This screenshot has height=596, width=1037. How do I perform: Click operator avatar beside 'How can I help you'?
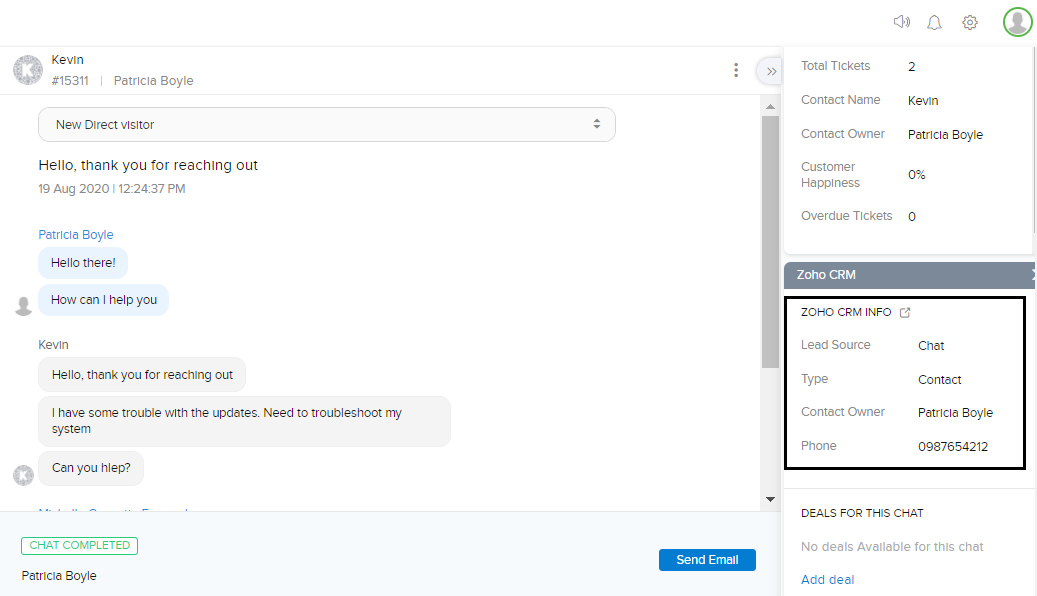tap(24, 306)
